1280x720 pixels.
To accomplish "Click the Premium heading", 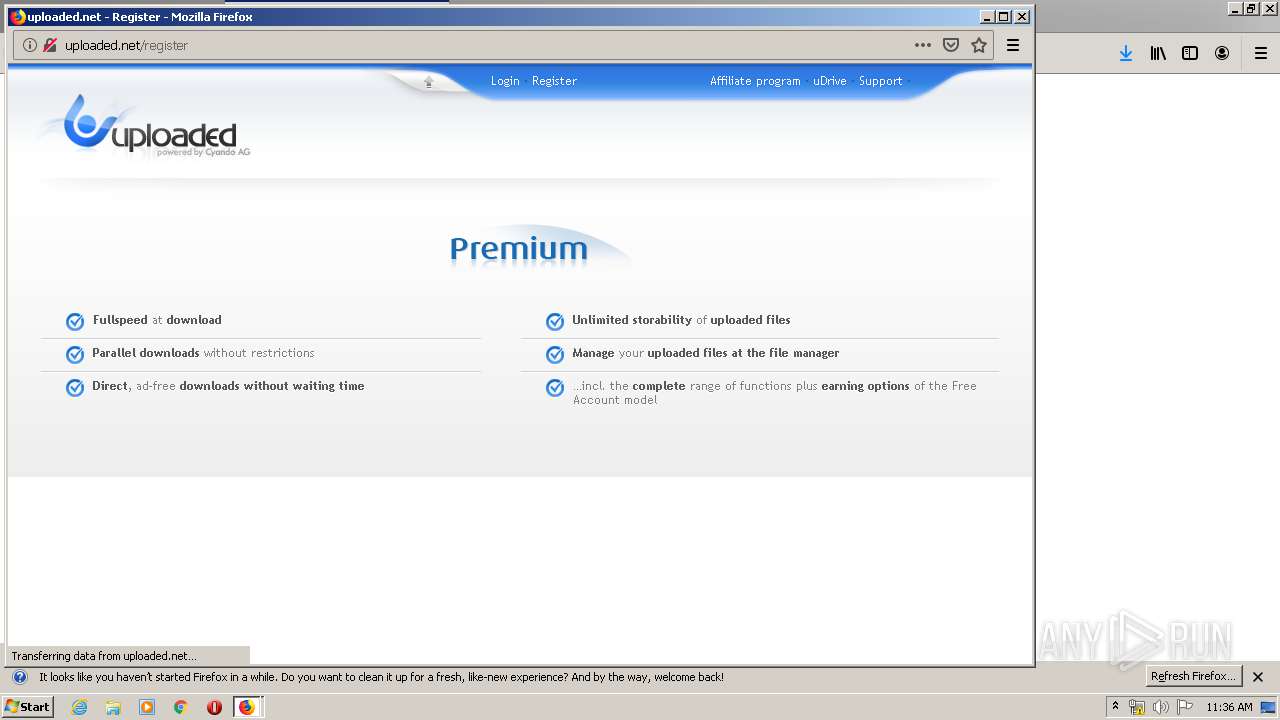I will coord(518,248).
